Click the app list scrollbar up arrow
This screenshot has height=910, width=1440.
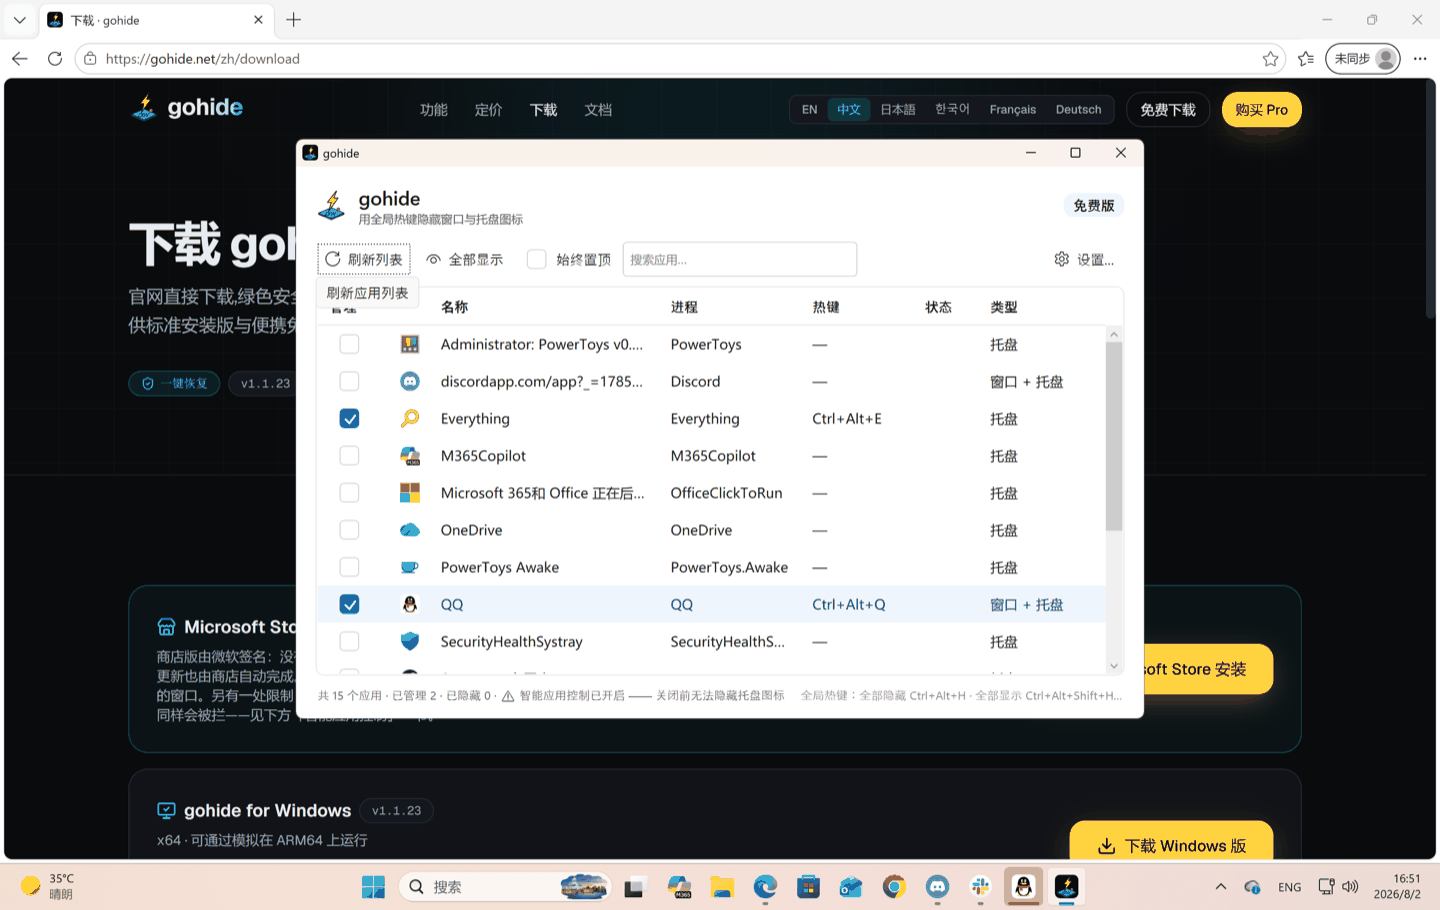(1114, 334)
